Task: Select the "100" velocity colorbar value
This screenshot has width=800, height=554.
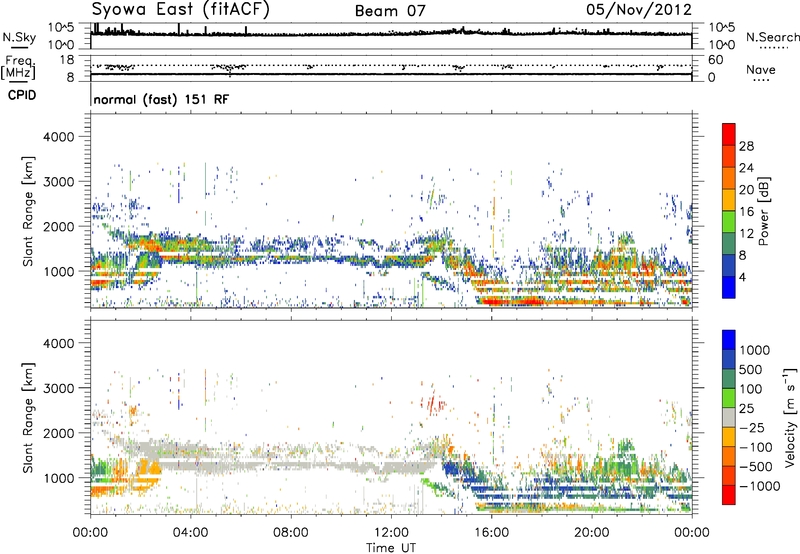Action: (x=749, y=389)
